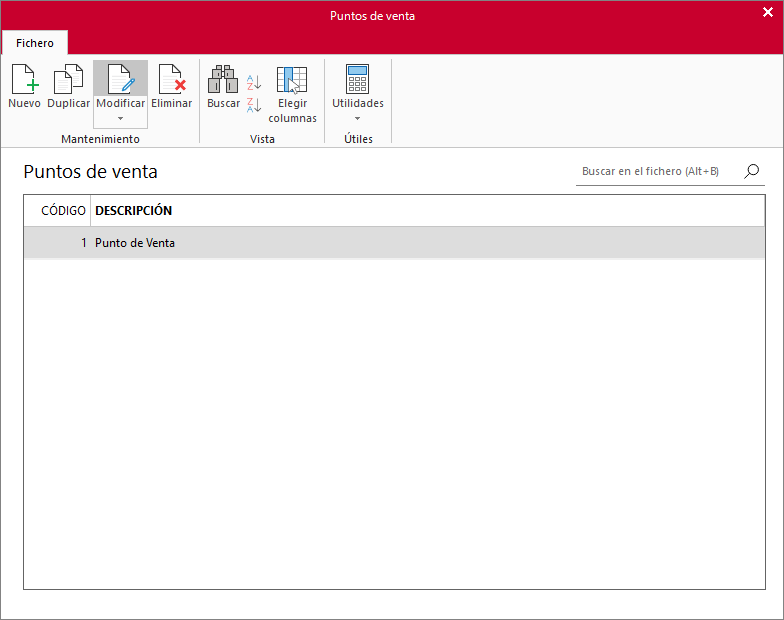Select the Punto de Venta row
Image resolution: width=784 pixels, height=620 pixels.
(394, 243)
